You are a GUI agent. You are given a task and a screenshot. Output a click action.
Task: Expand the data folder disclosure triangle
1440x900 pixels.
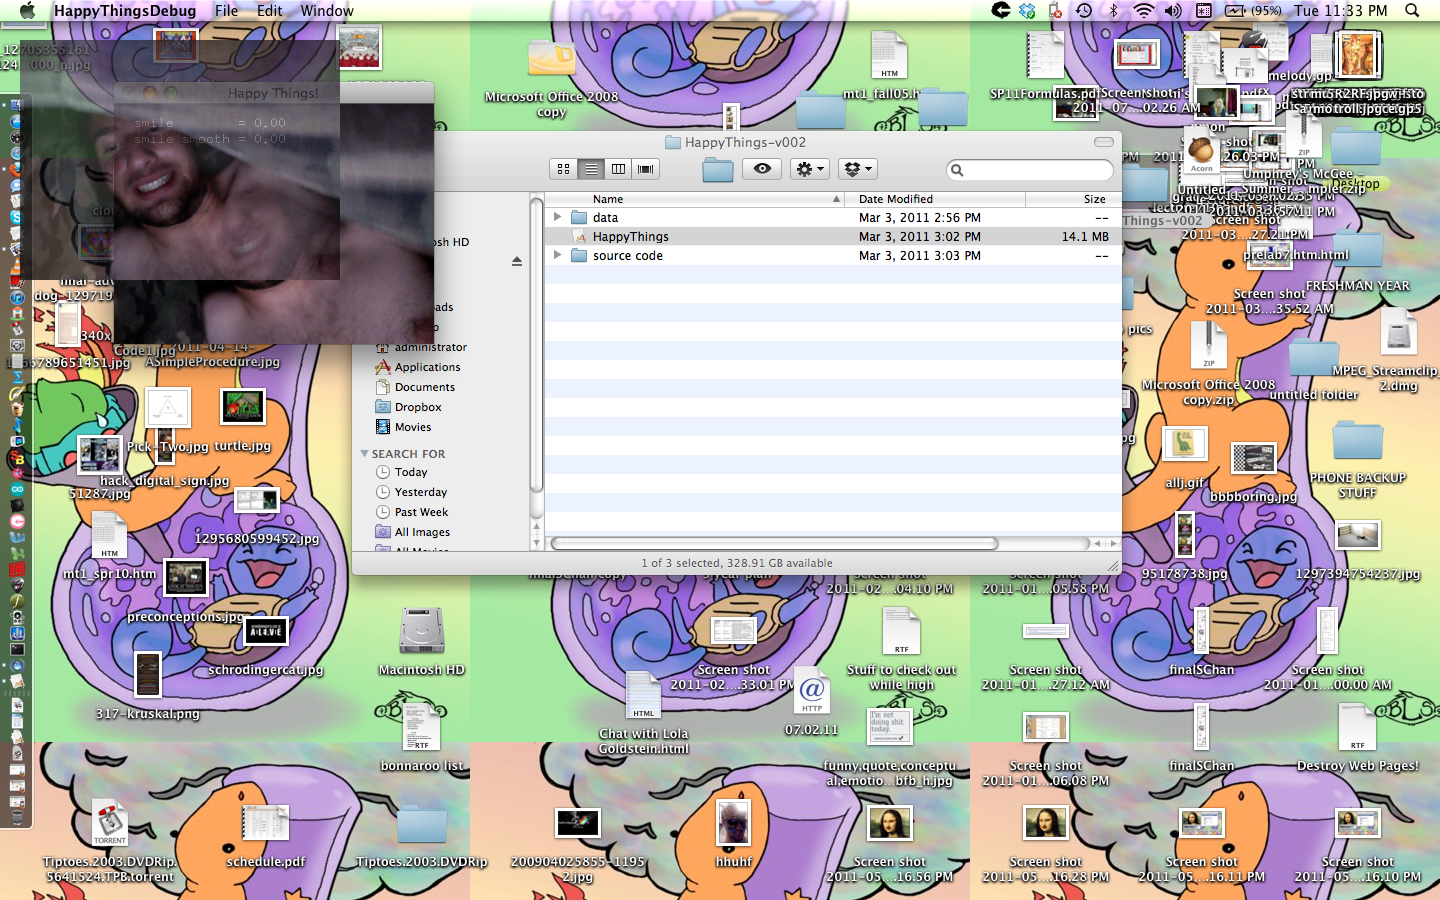click(x=557, y=217)
